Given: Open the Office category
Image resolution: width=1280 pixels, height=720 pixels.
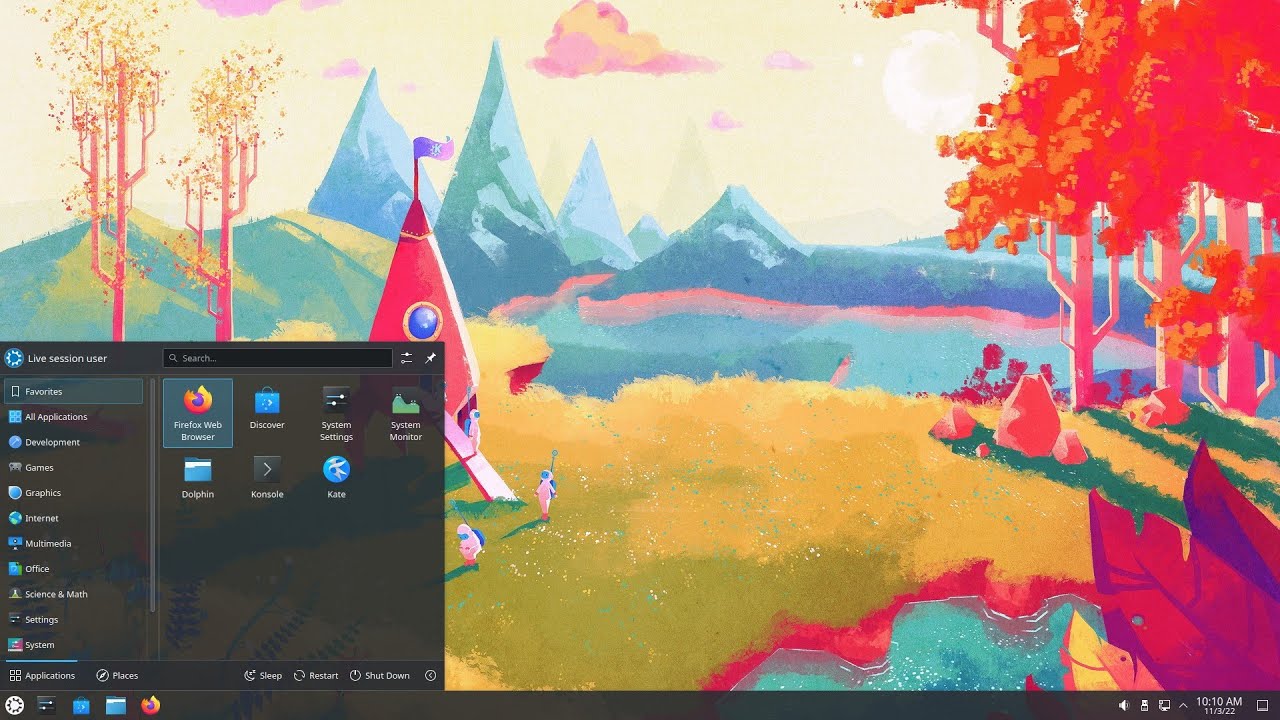Looking at the screenshot, I should coord(74,569).
